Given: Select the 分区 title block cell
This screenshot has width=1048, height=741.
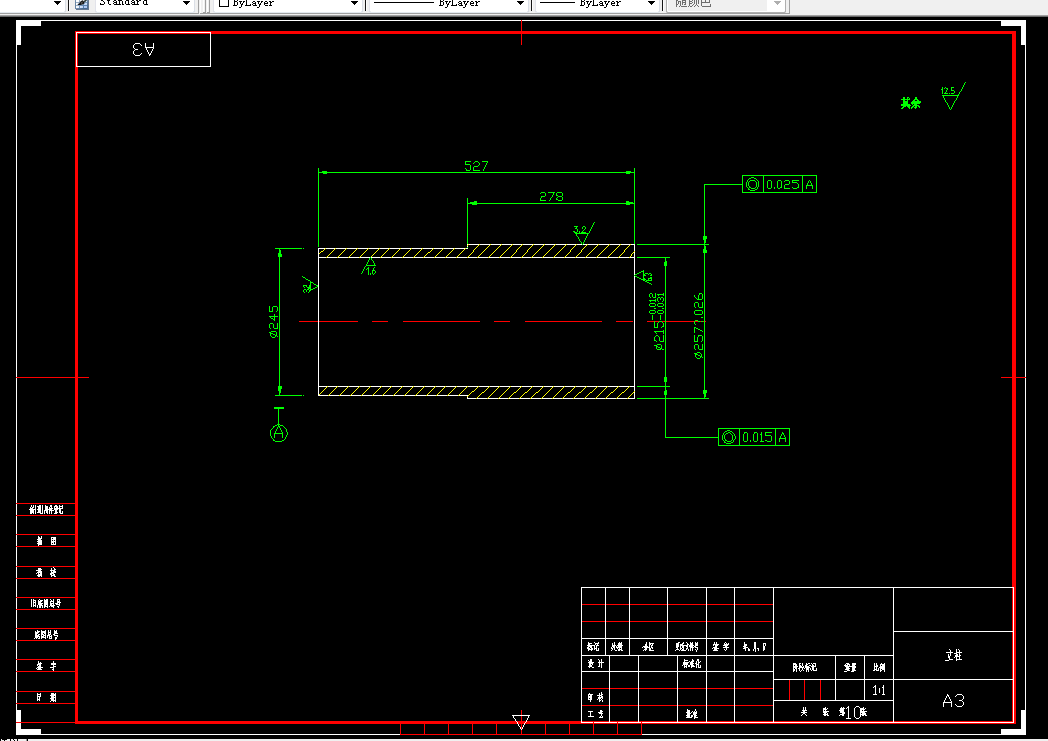Looking at the screenshot, I should 648,647.
